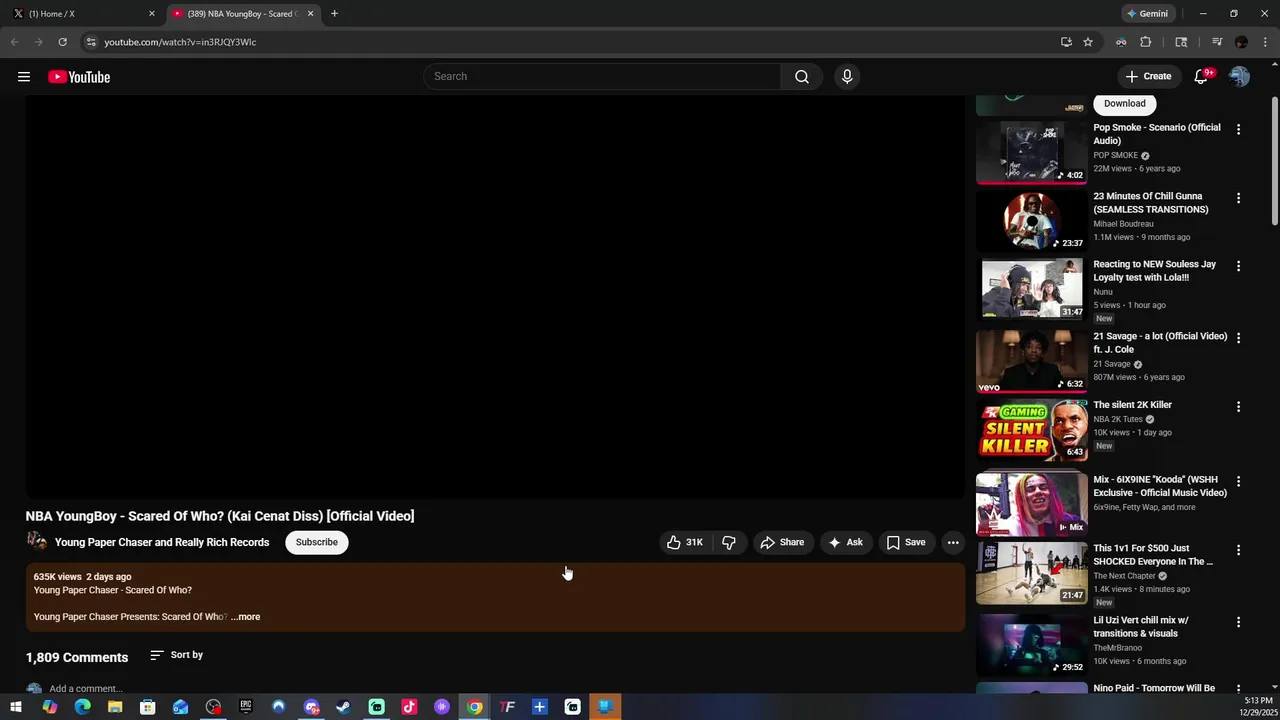Bookmark this page with the star icon
This screenshot has width=1280, height=720.
click(x=1088, y=42)
